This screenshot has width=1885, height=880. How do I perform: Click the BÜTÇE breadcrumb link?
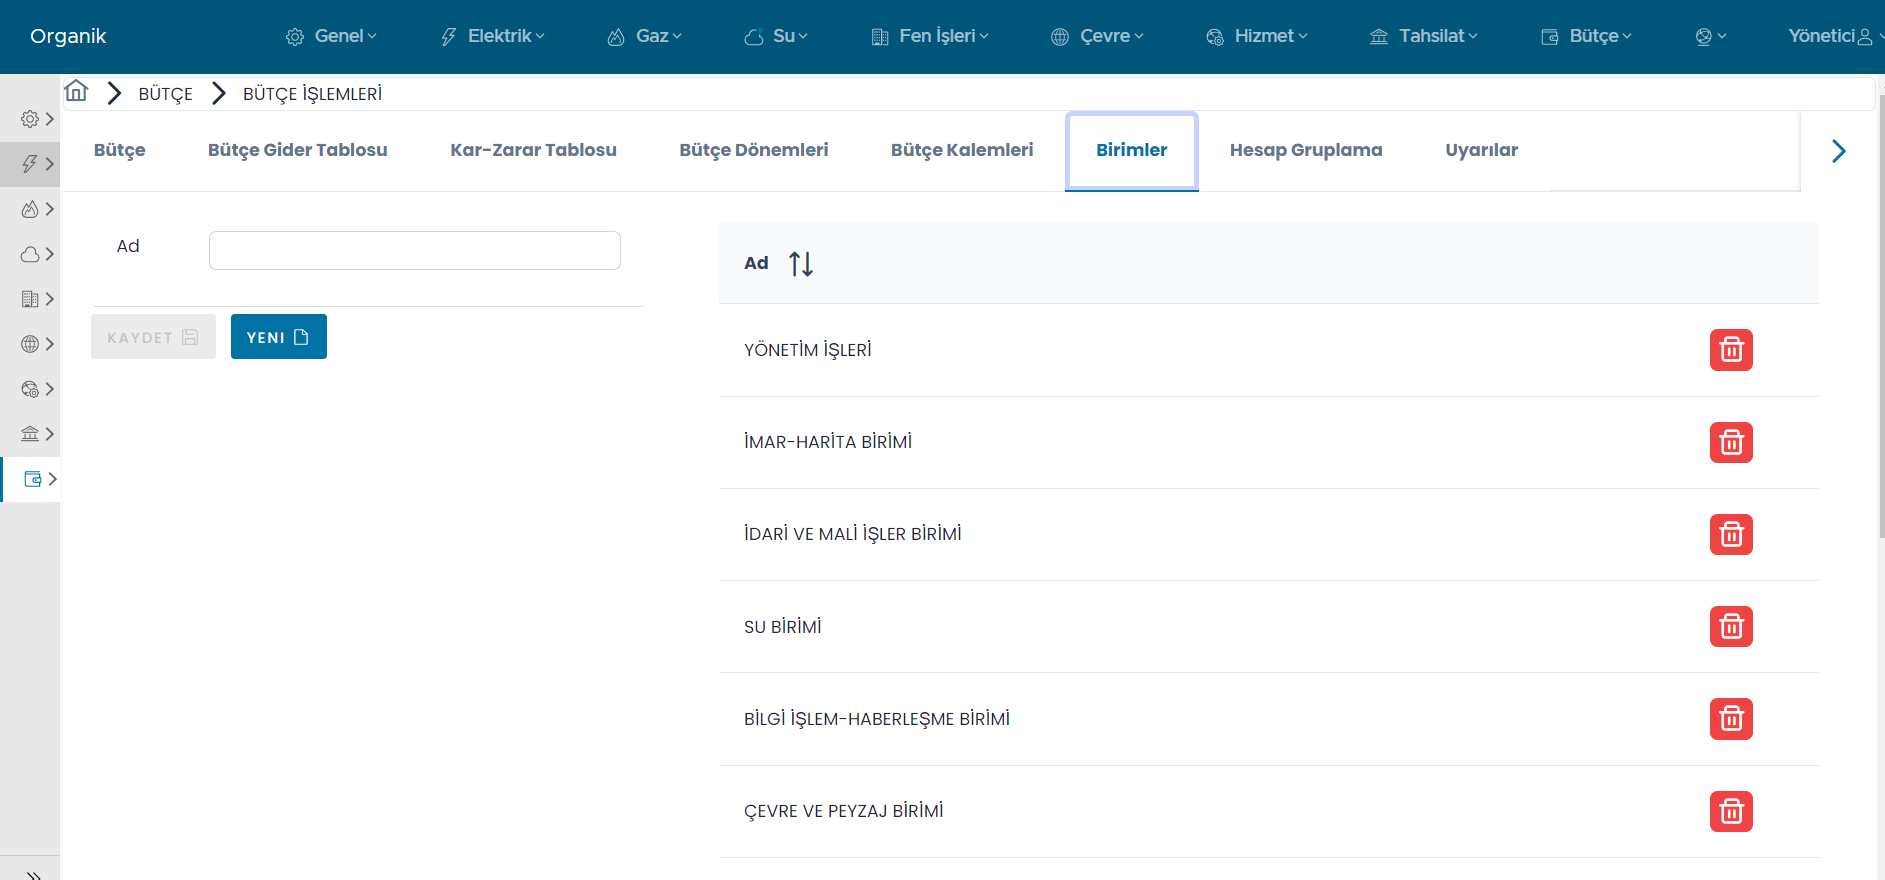pos(165,94)
